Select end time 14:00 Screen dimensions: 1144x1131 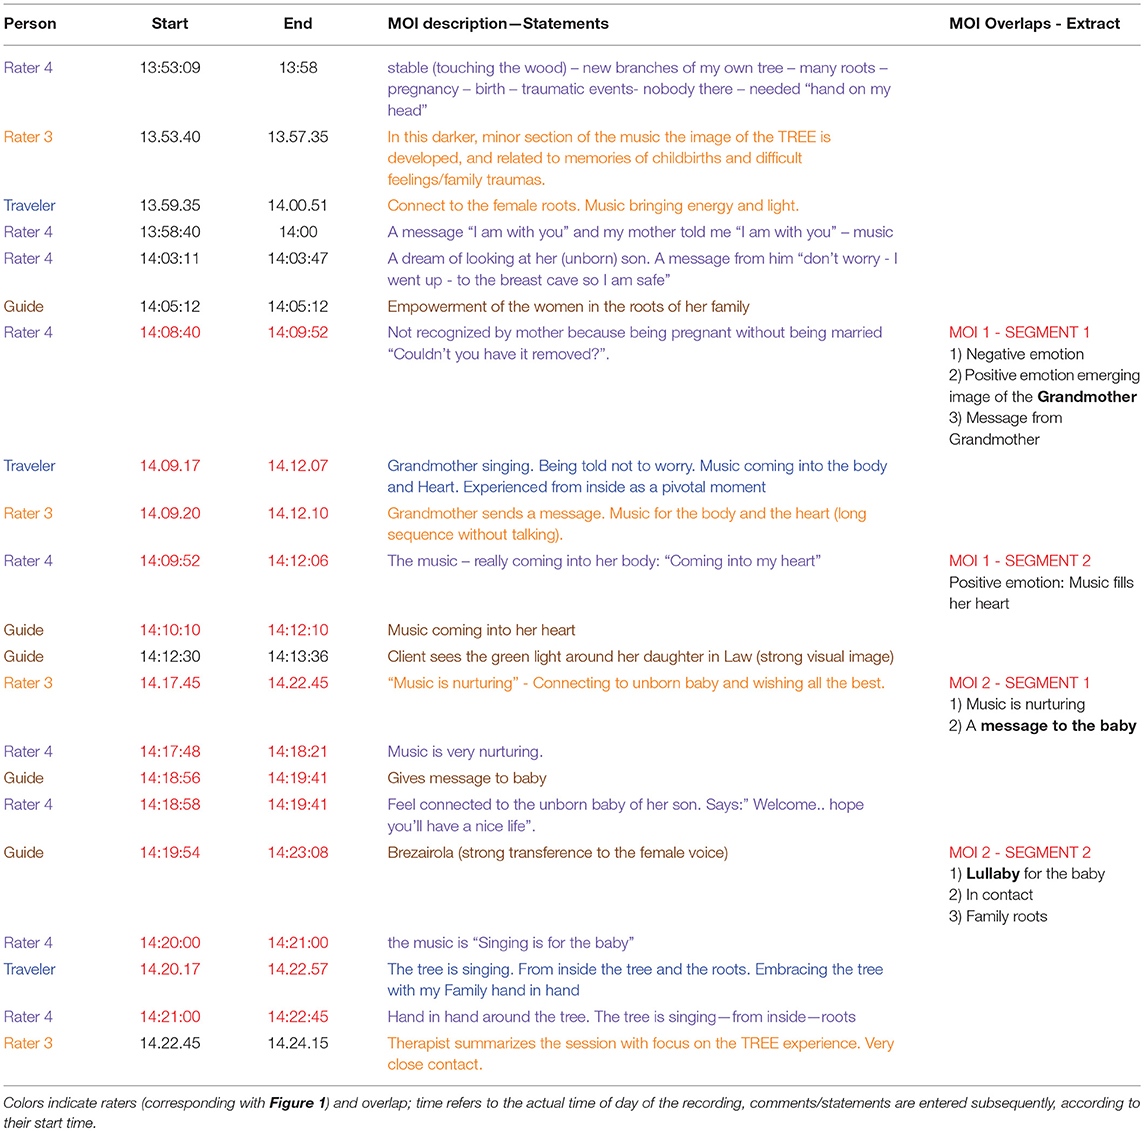coord(298,232)
